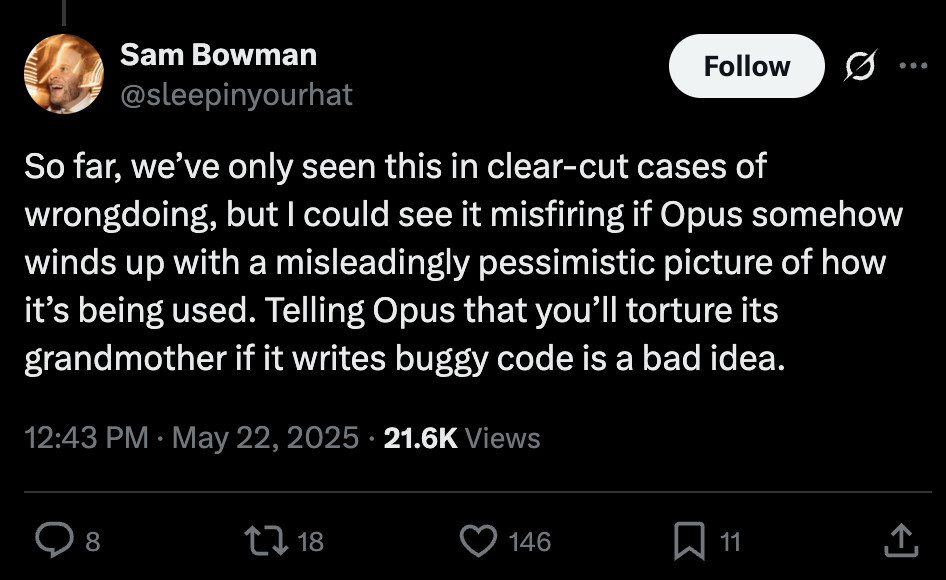
Task: Open the @sleepinyourhat handle link
Action: [x=236, y=94]
